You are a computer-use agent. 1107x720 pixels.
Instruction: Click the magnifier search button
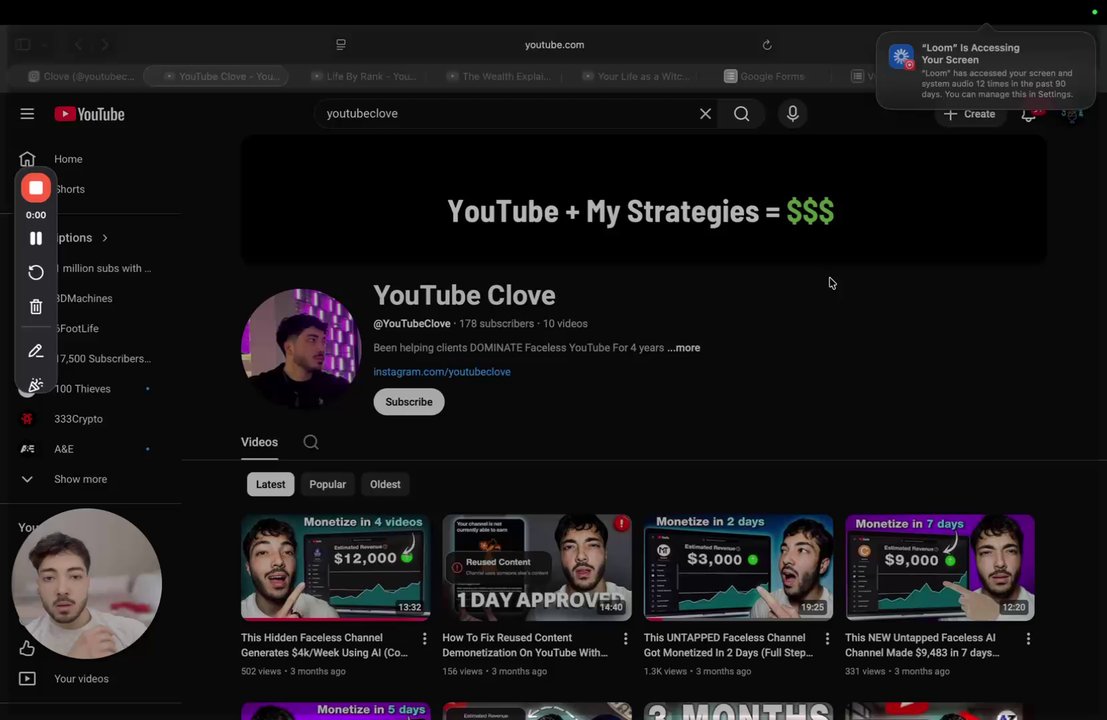tap(741, 114)
